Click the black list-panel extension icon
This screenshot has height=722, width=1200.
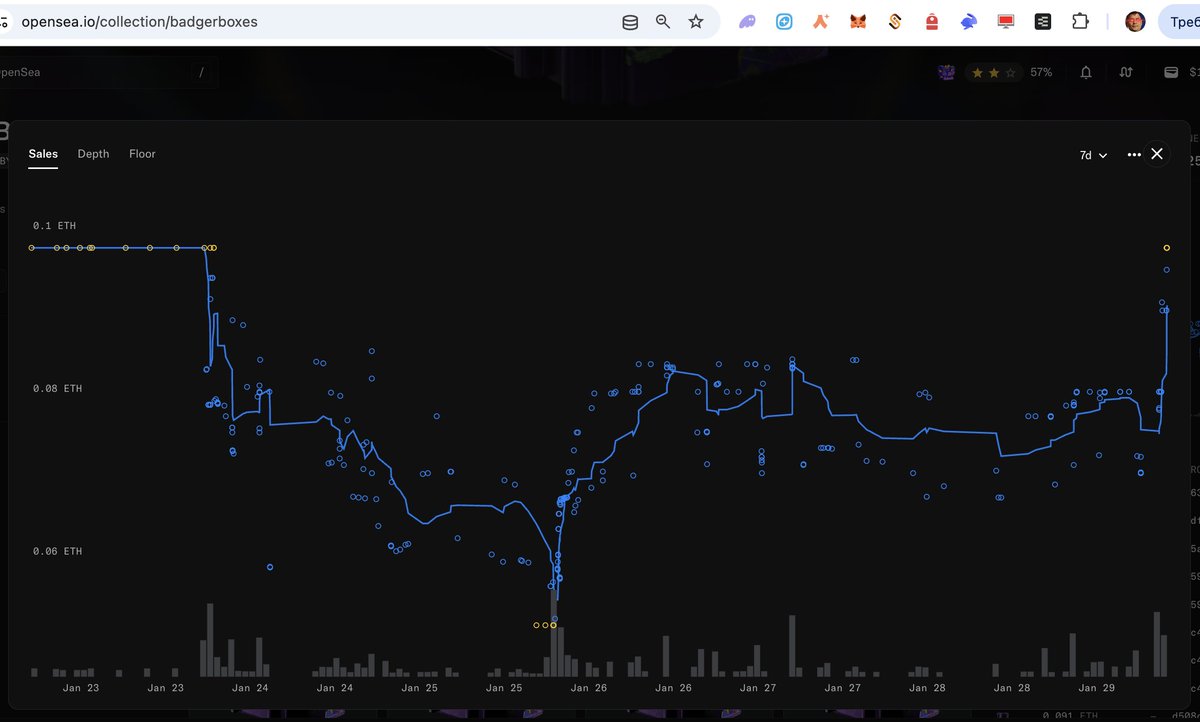point(1043,21)
